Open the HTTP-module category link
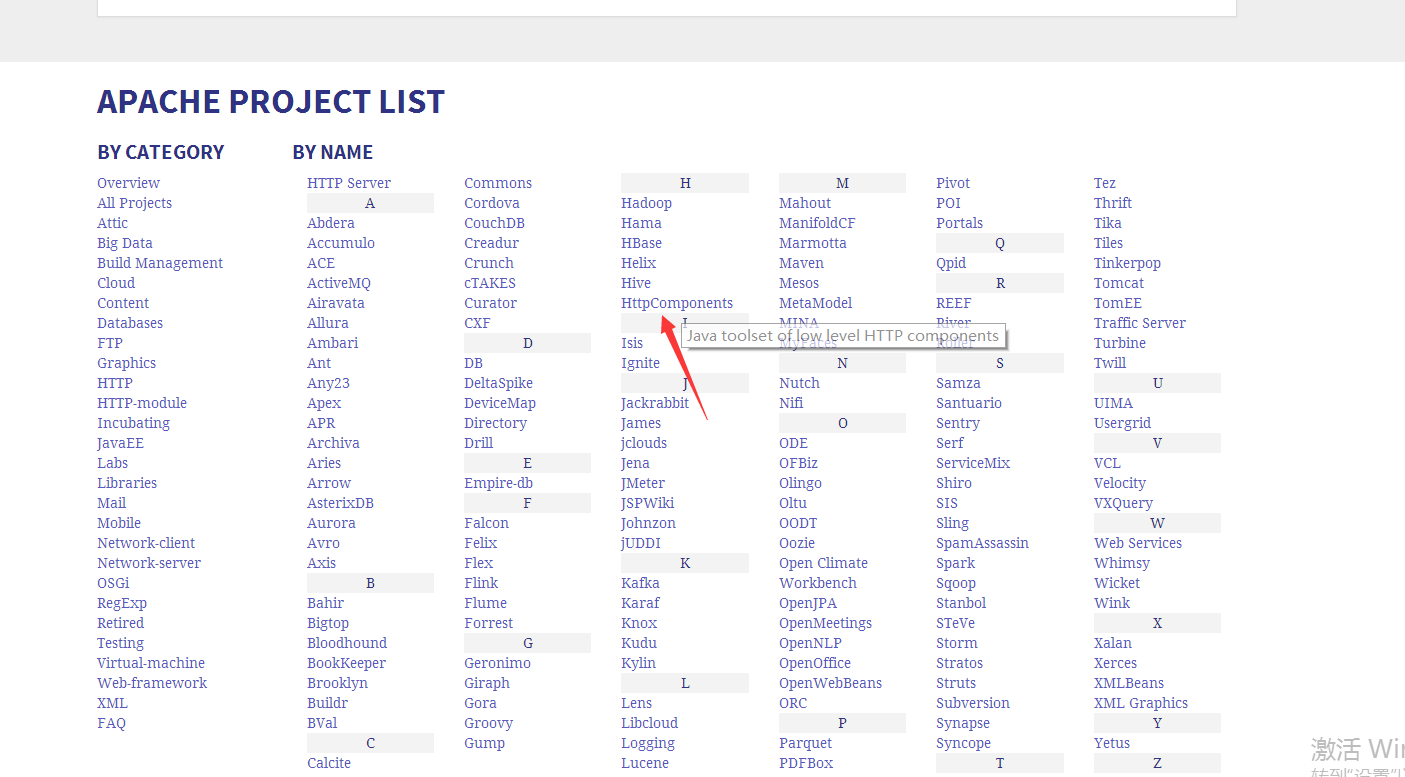Viewport: 1405px width, 777px height. [x=142, y=403]
